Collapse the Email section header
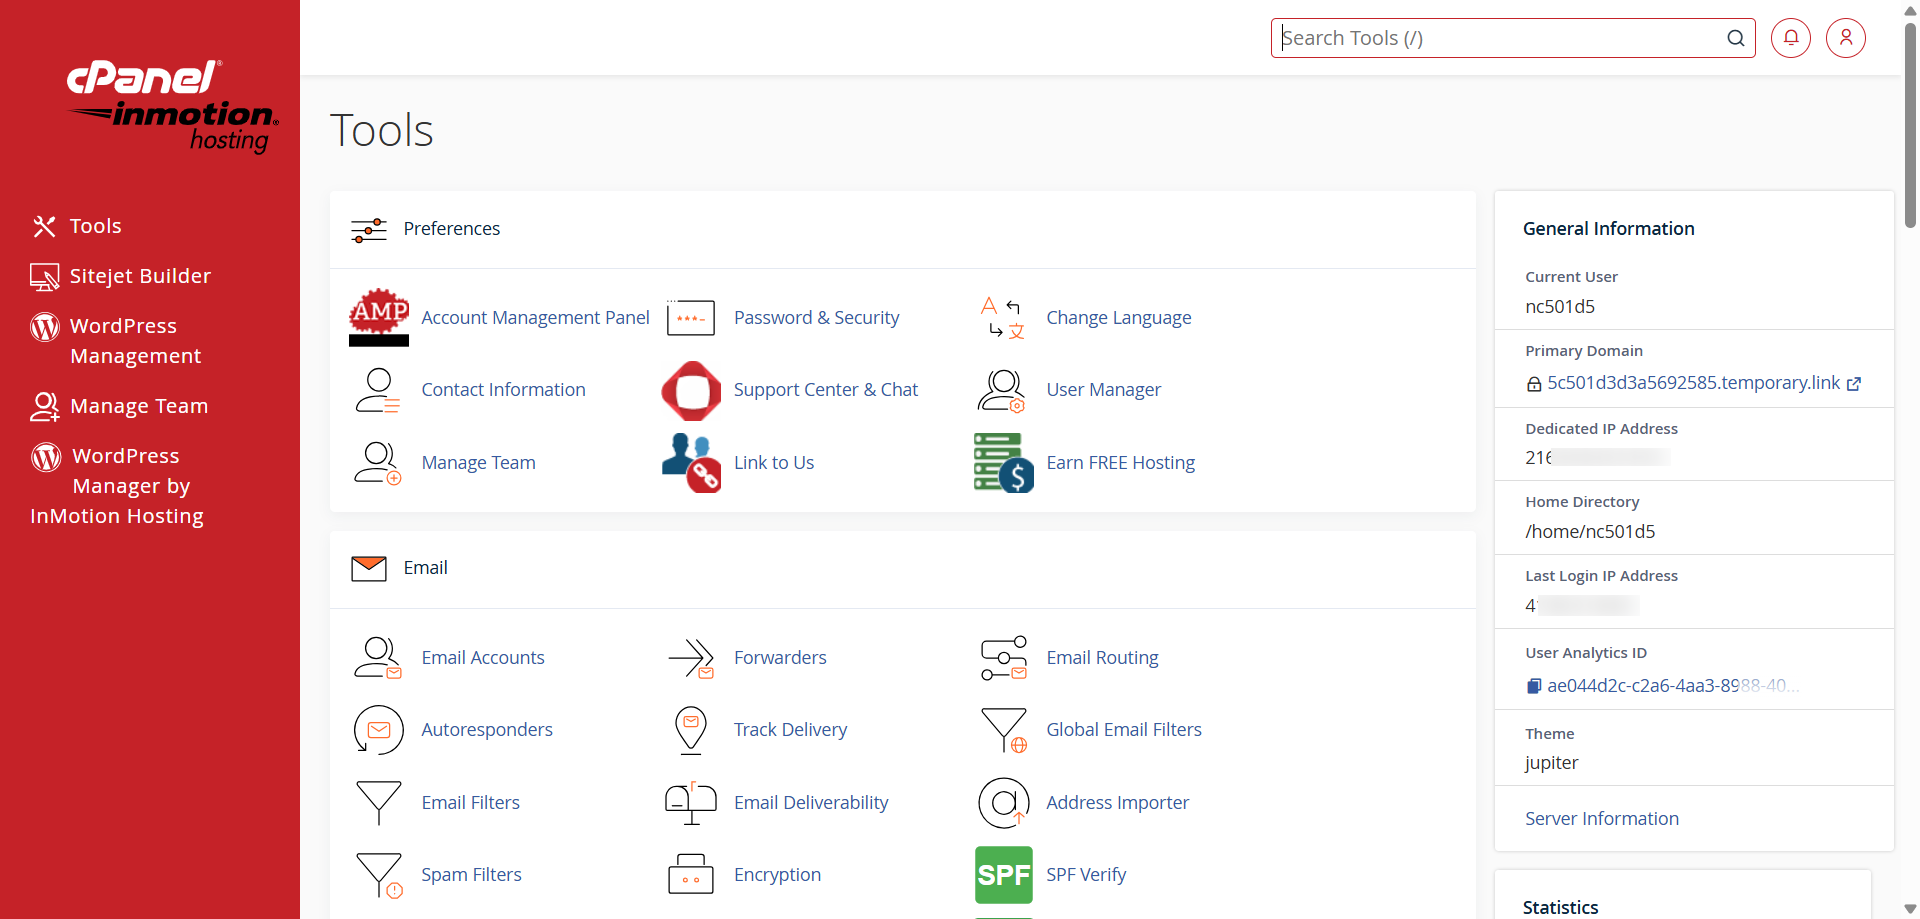The image size is (1920, 919). pyautogui.click(x=903, y=568)
